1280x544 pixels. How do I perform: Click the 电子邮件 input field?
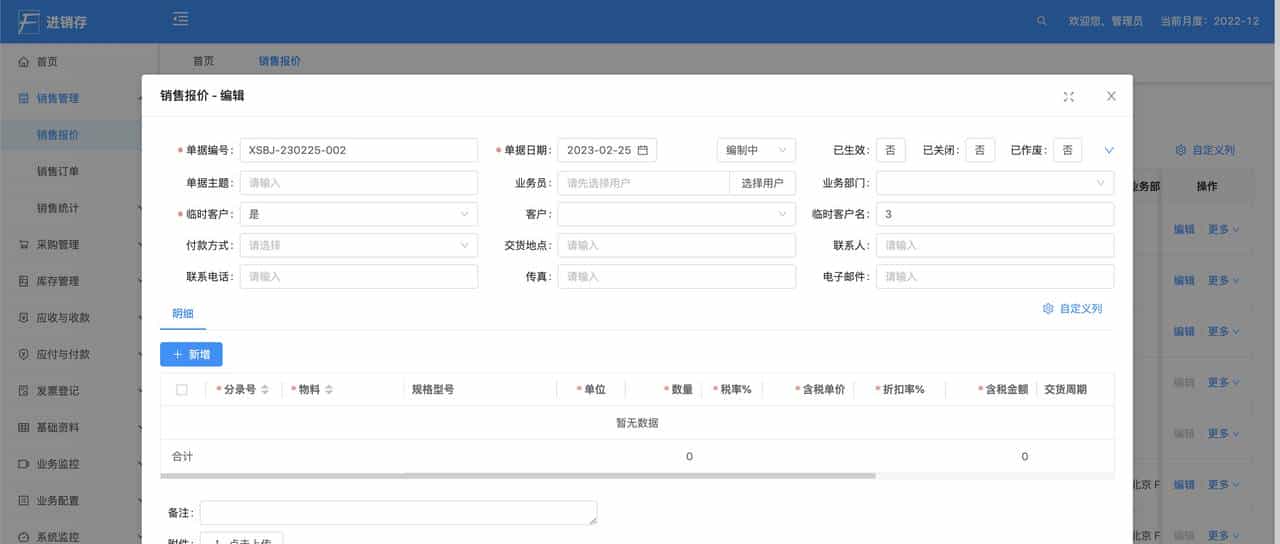pos(995,276)
